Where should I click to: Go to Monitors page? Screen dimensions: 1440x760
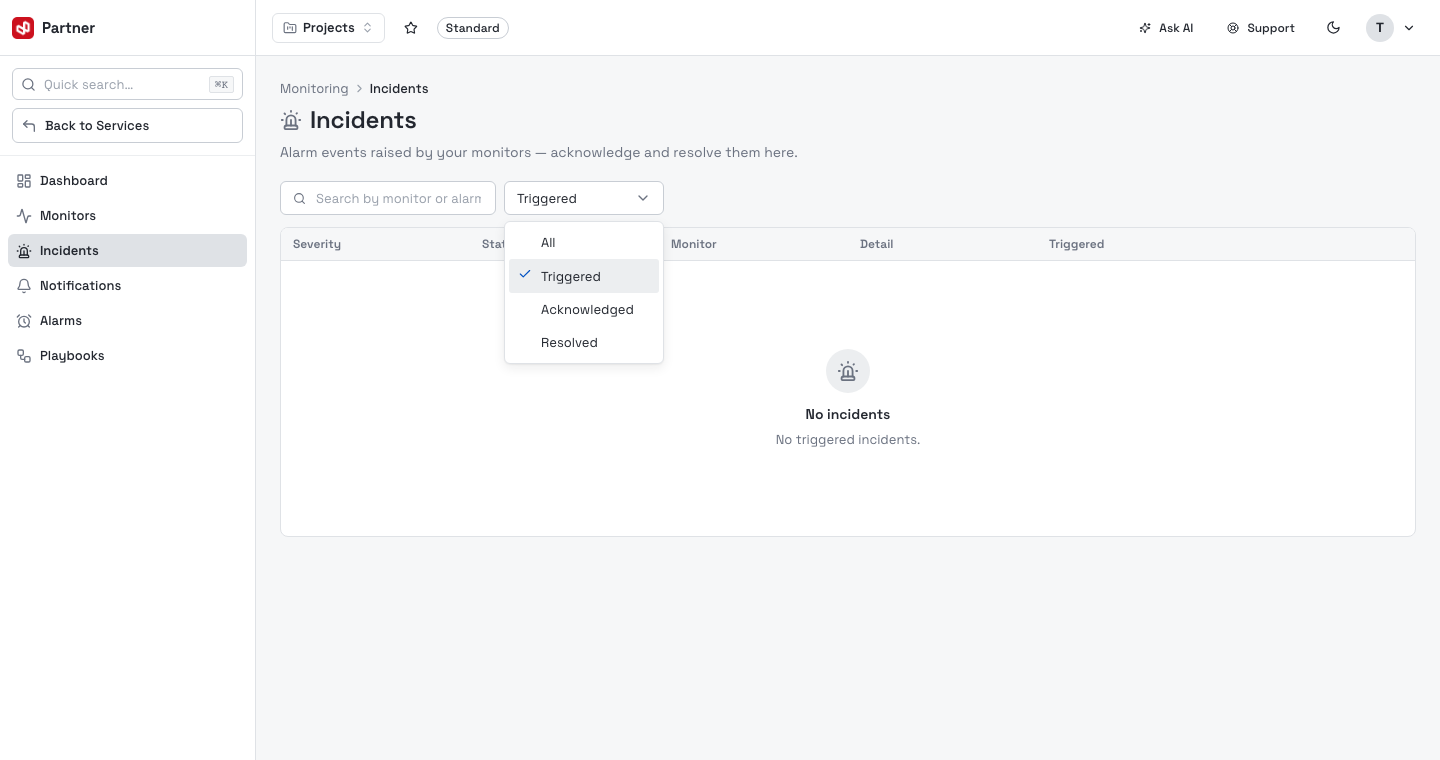(127, 216)
